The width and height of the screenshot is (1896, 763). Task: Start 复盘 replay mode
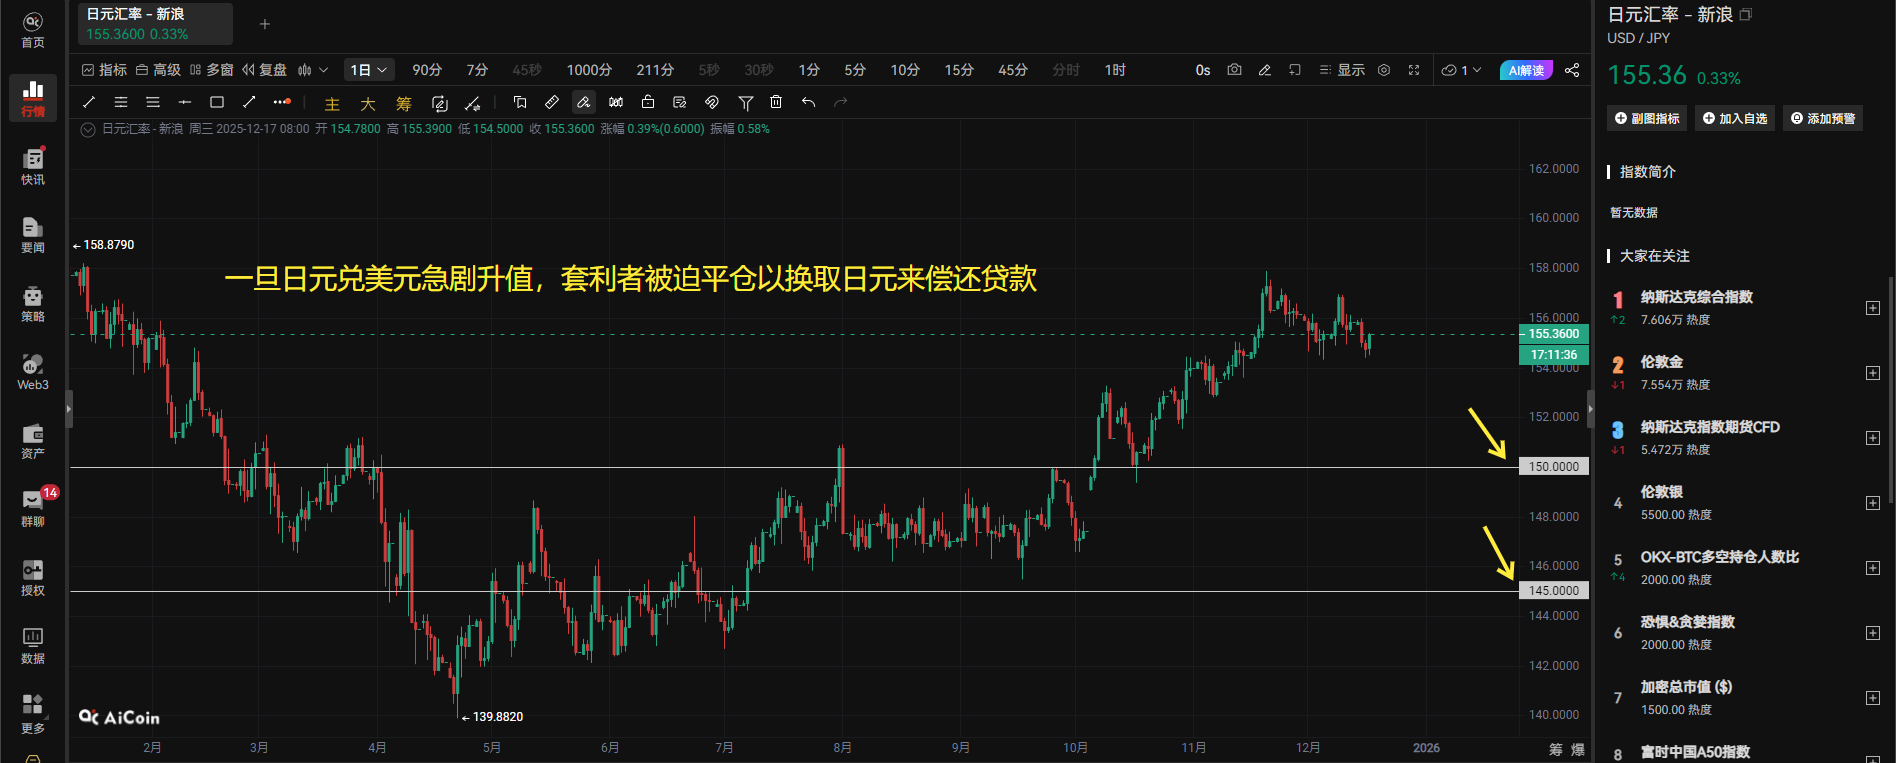(x=264, y=70)
